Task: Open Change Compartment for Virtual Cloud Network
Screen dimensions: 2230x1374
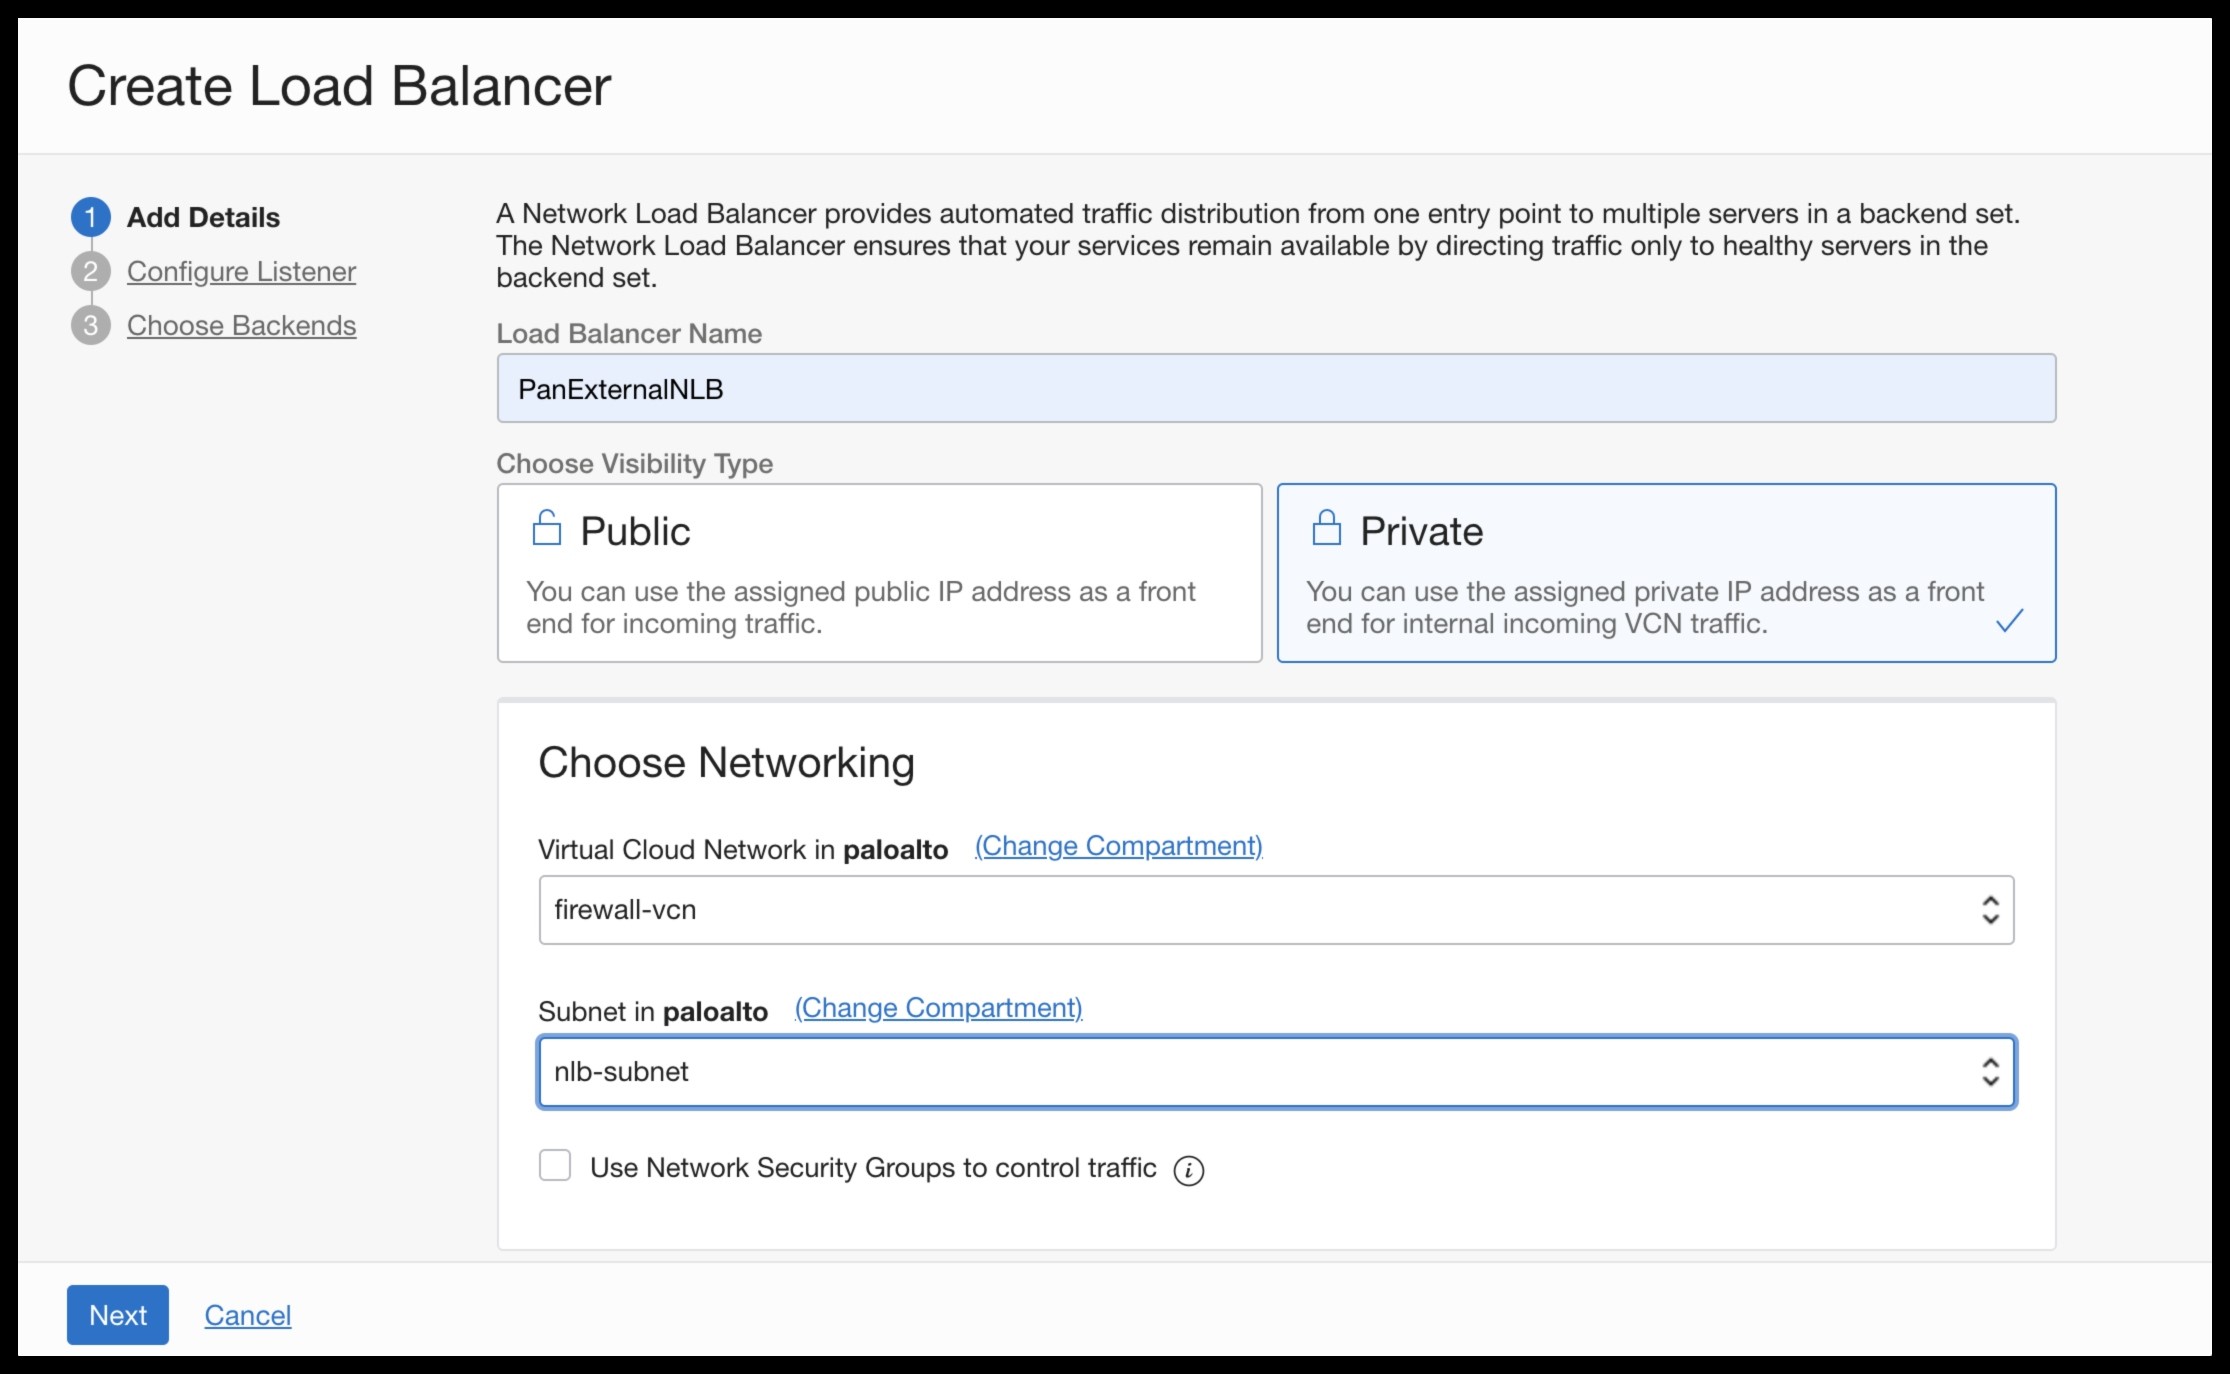Action: click(x=1117, y=846)
